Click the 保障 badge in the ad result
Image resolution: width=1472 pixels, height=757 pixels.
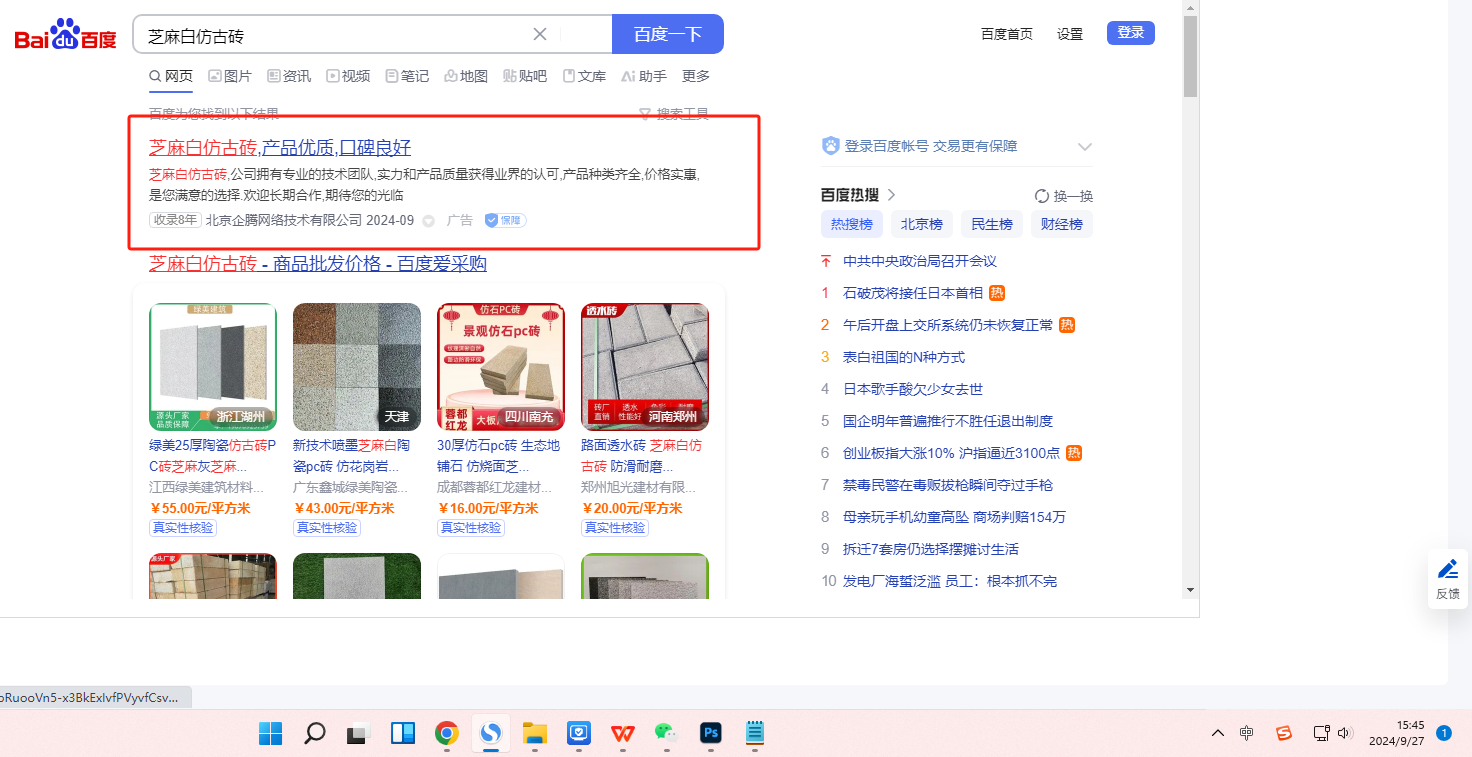coord(506,220)
